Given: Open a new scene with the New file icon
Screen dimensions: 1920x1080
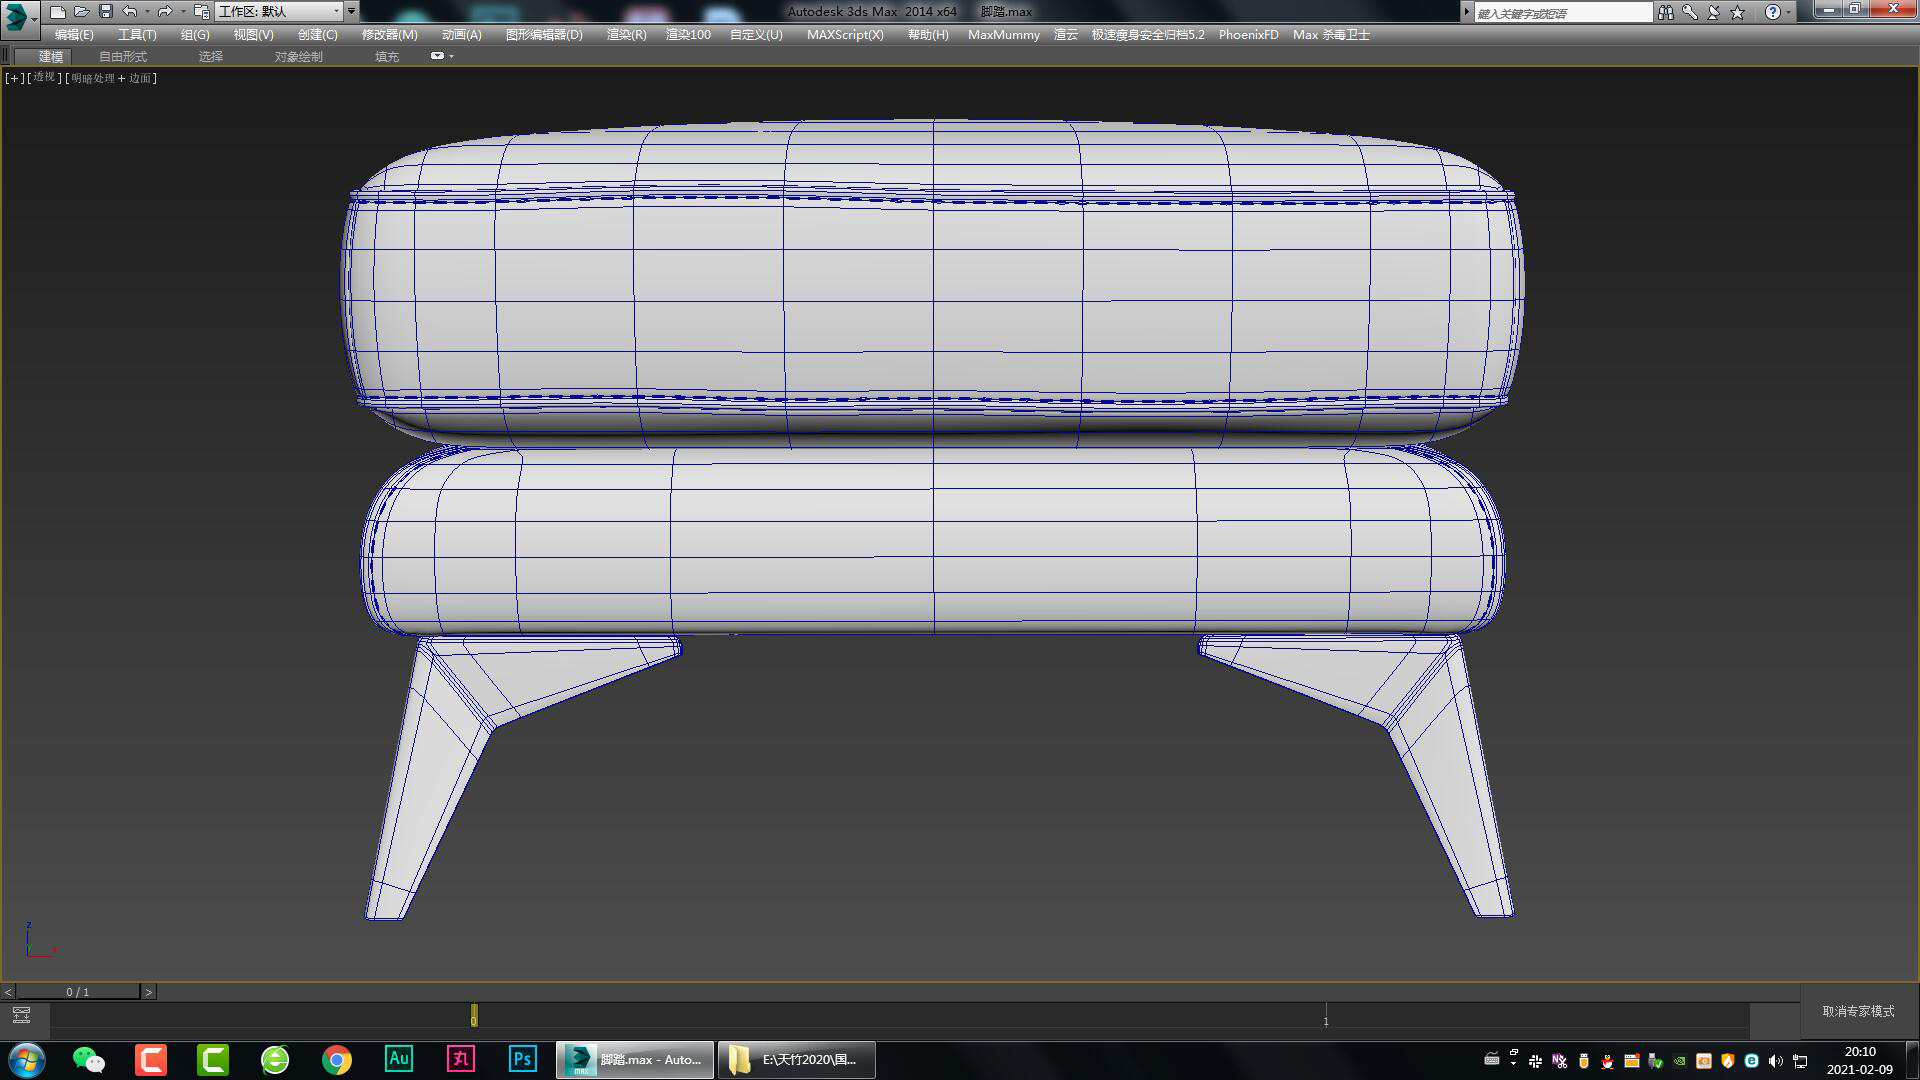Looking at the screenshot, I should click(x=60, y=11).
